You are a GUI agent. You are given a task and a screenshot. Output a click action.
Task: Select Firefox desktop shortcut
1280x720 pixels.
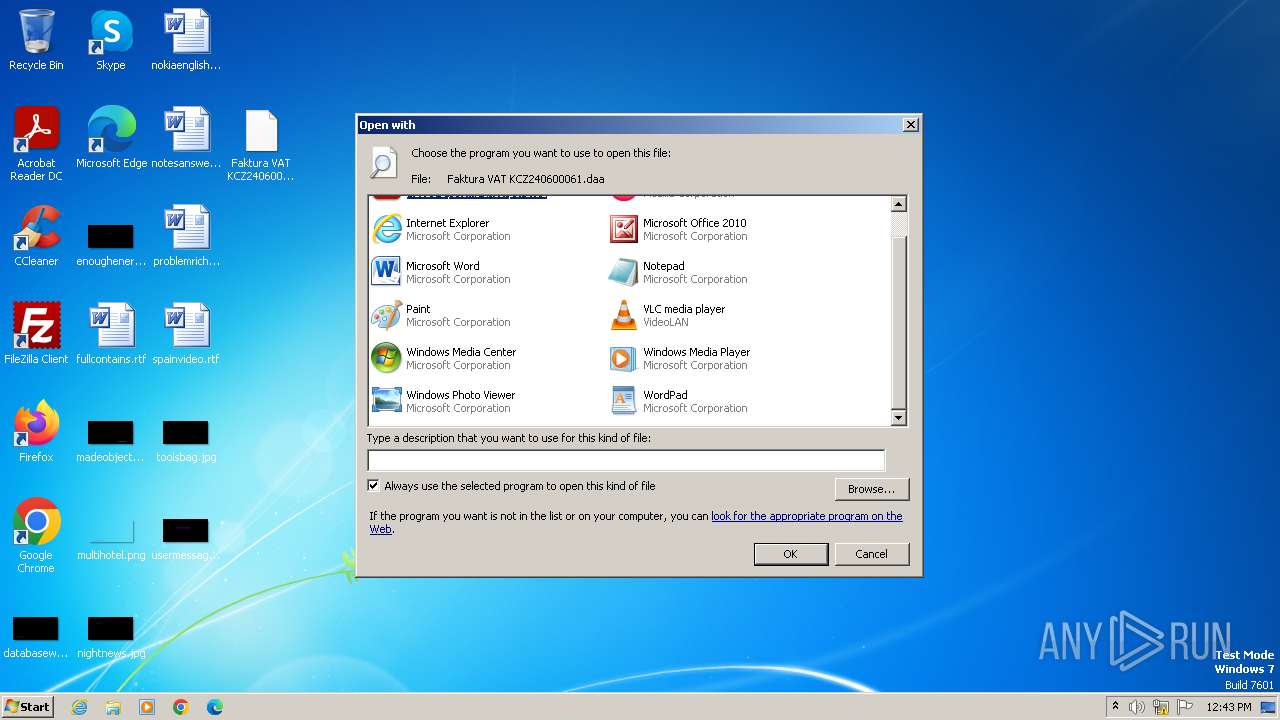point(36,432)
